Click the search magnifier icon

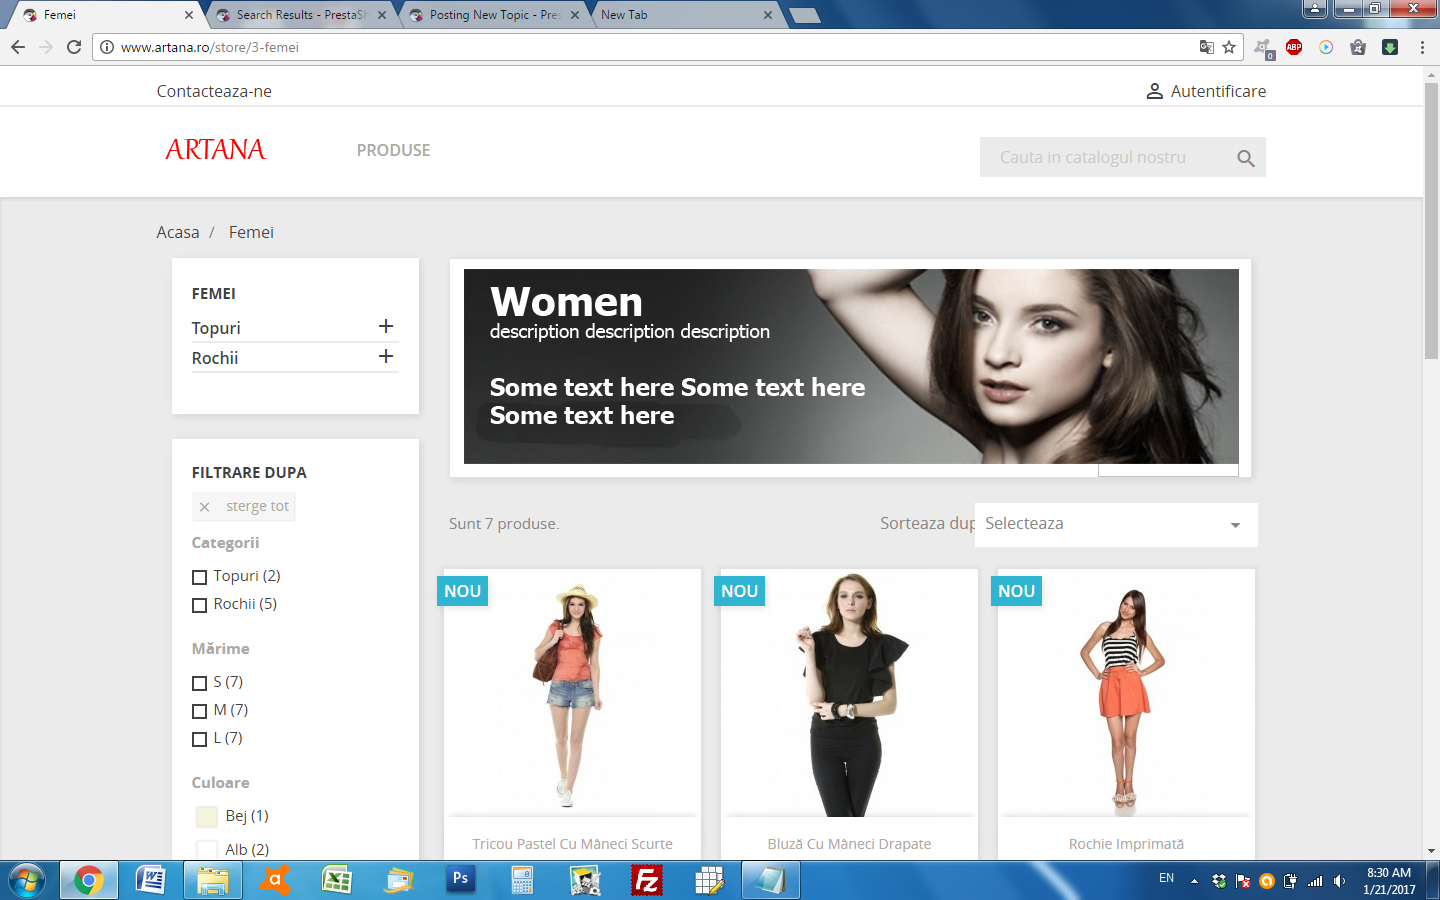(x=1245, y=158)
